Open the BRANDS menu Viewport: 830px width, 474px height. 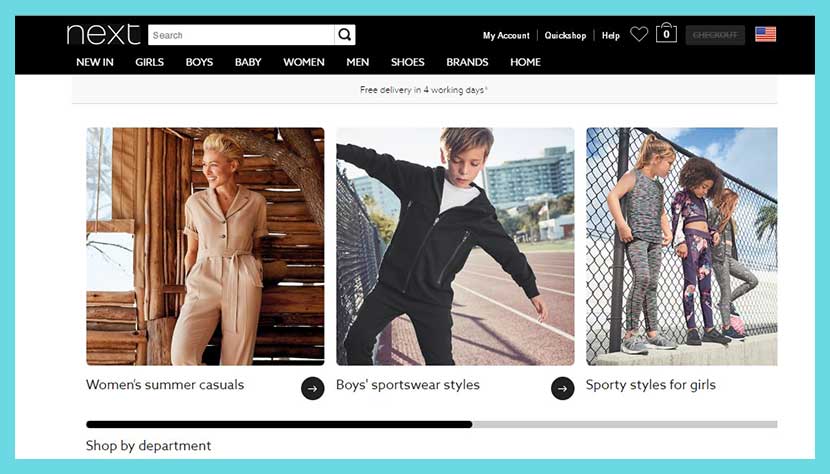point(467,62)
